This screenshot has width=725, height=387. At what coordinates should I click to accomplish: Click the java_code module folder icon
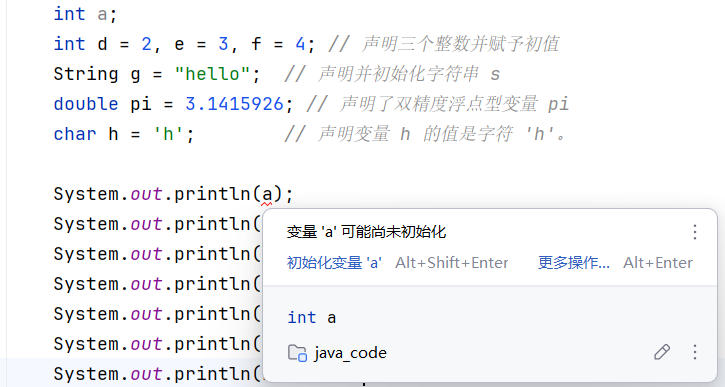[x=297, y=353]
